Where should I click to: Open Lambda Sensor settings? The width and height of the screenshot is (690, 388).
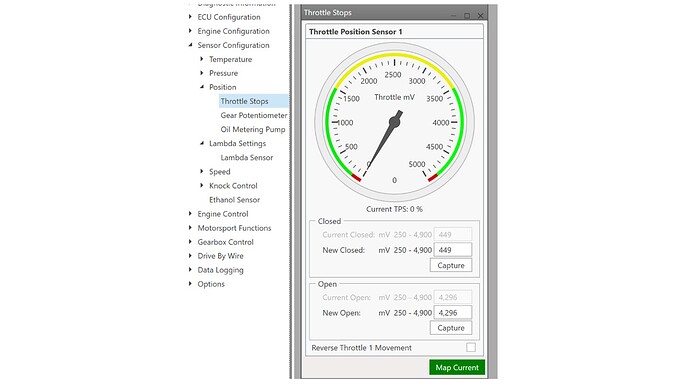tap(247, 157)
